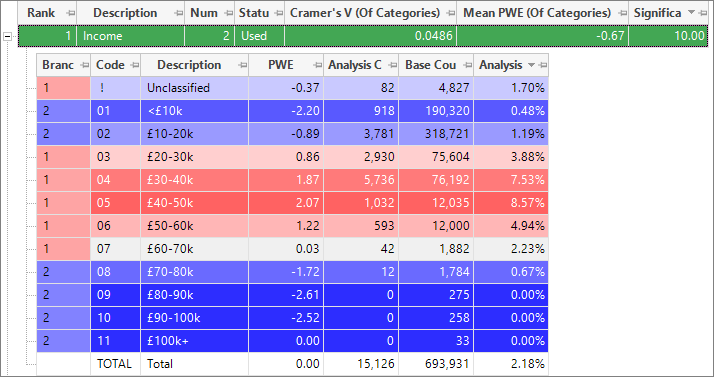Viewport: 714px width, 377px height.
Task: Pin the Mean PWE column
Action: click(x=622, y=13)
